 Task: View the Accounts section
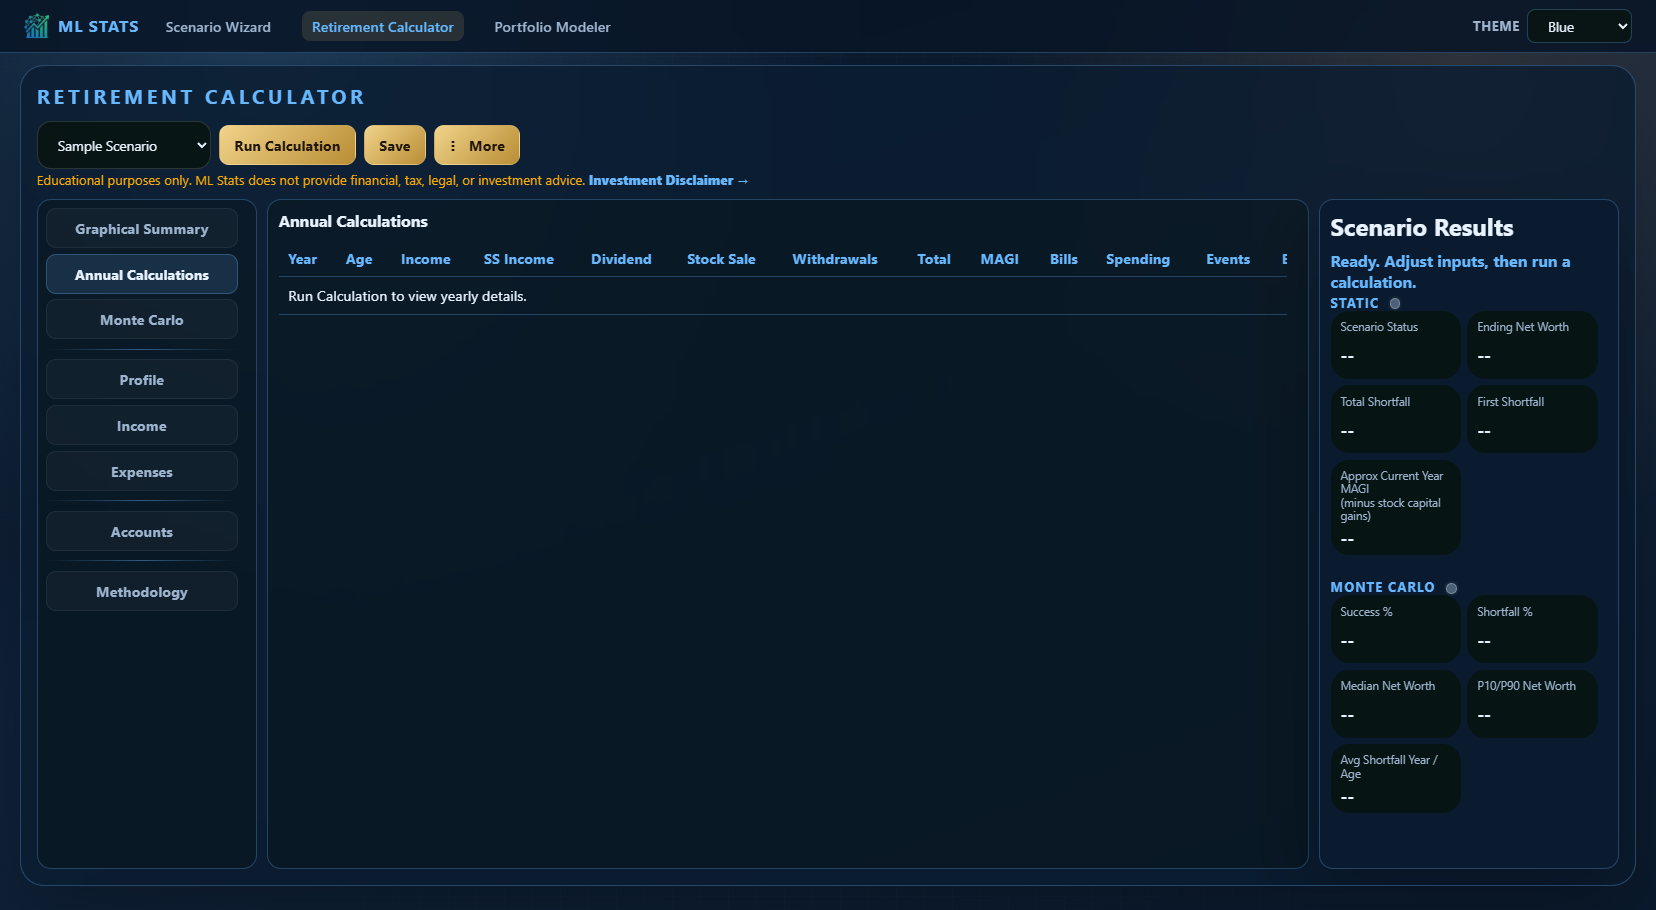pyautogui.click(x=142, y=532)
